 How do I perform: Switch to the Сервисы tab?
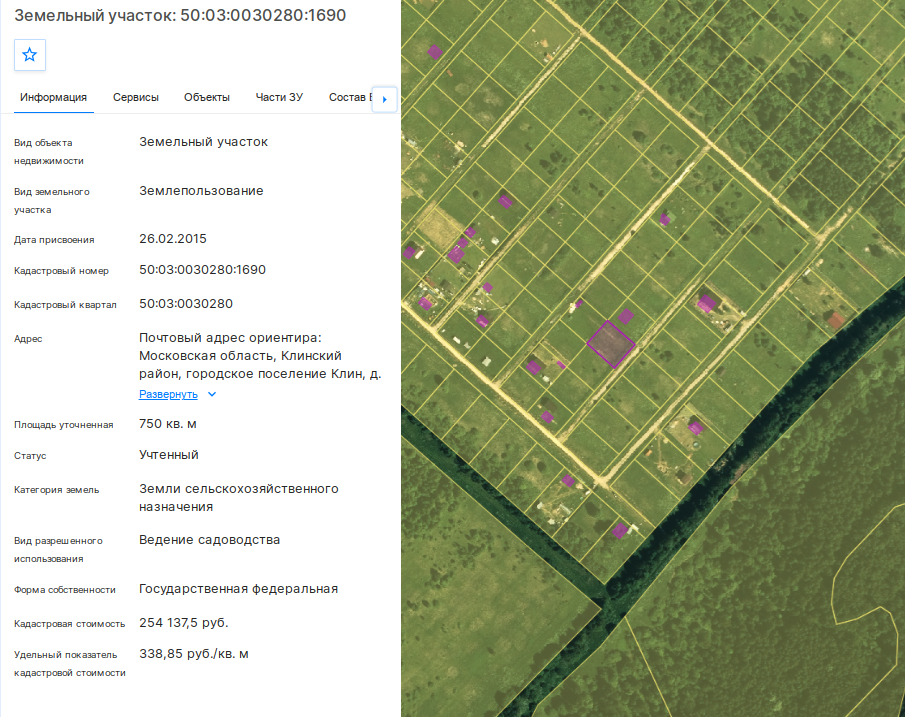[136, 98]
